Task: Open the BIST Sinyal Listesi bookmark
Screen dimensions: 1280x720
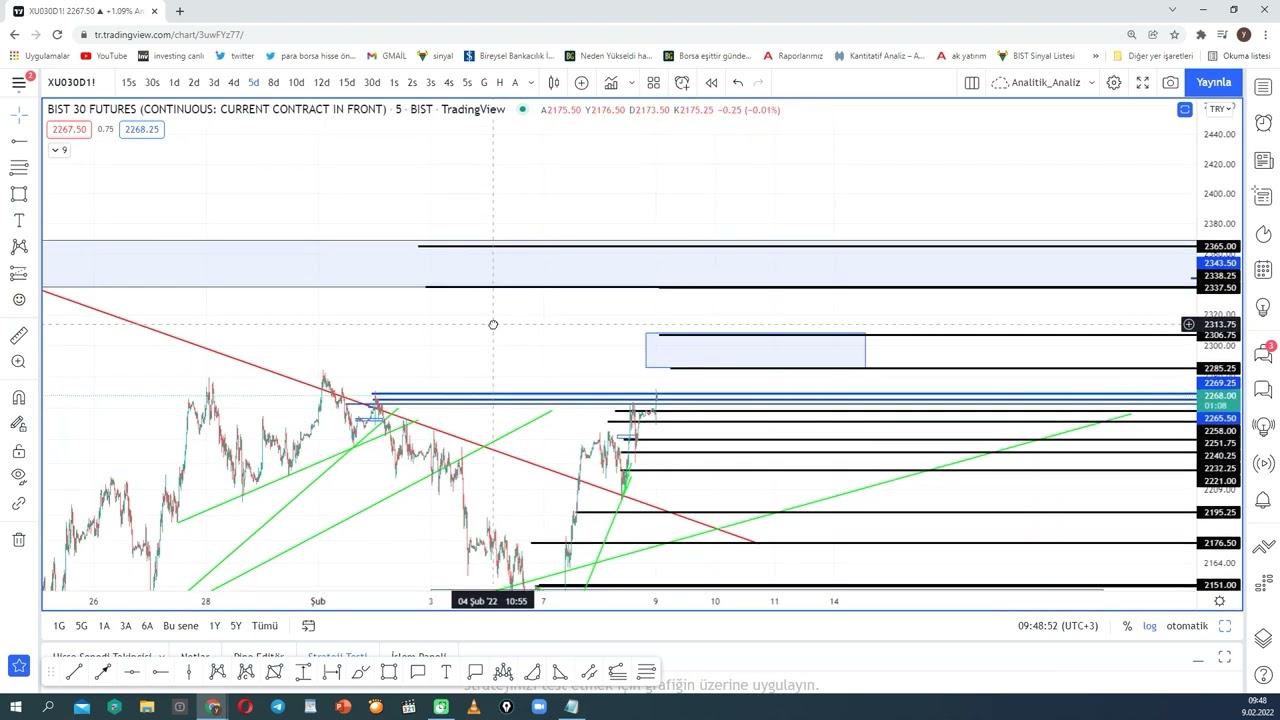Action: 1036,56
